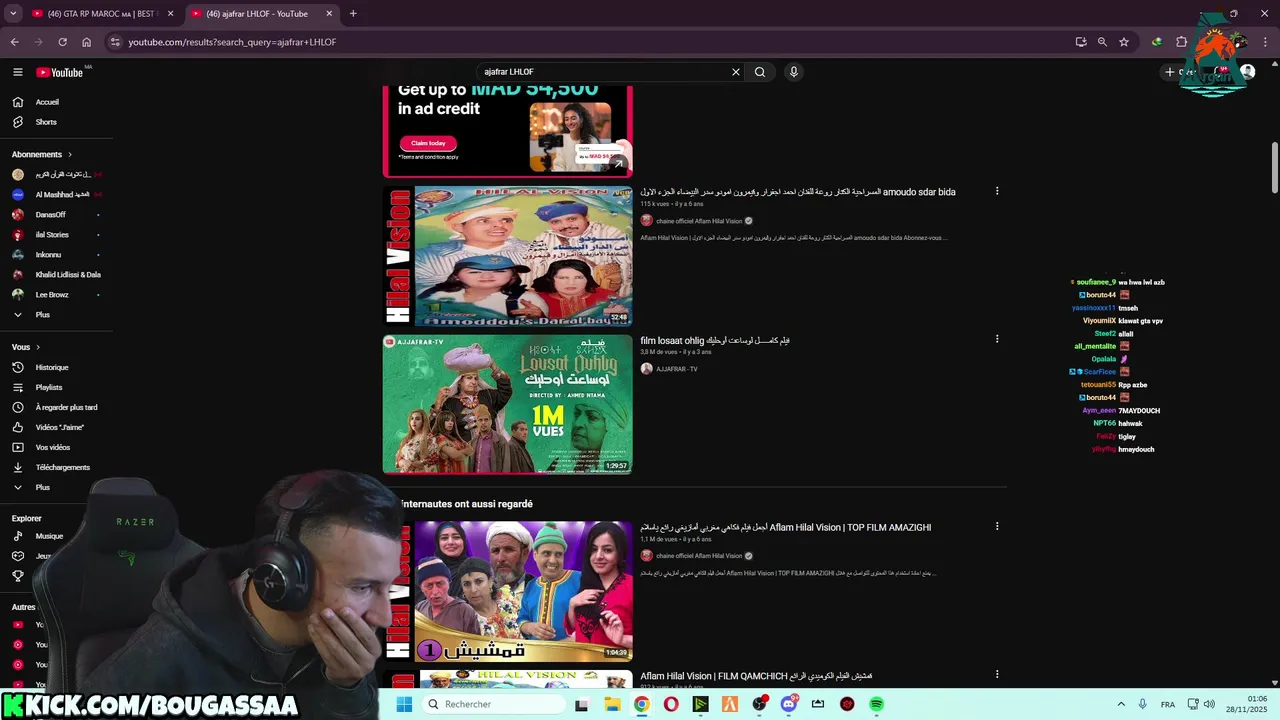The image size is (1280, 720).
Task: Open a new browser tab
Action: pyautogui.click(x=353, y=14)
